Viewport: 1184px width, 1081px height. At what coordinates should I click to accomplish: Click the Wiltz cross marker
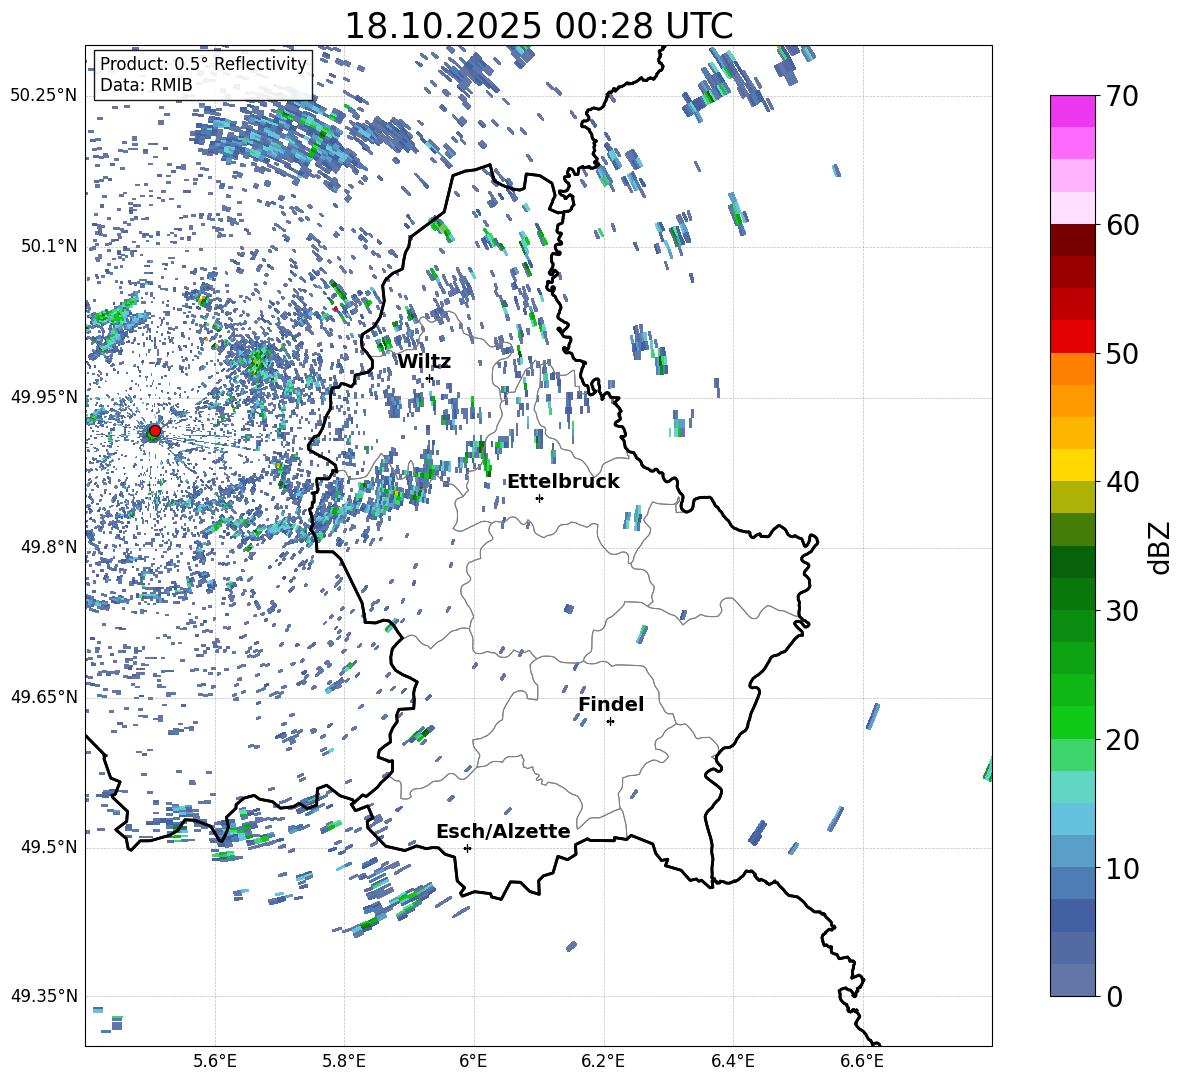[x=429, y=378]
